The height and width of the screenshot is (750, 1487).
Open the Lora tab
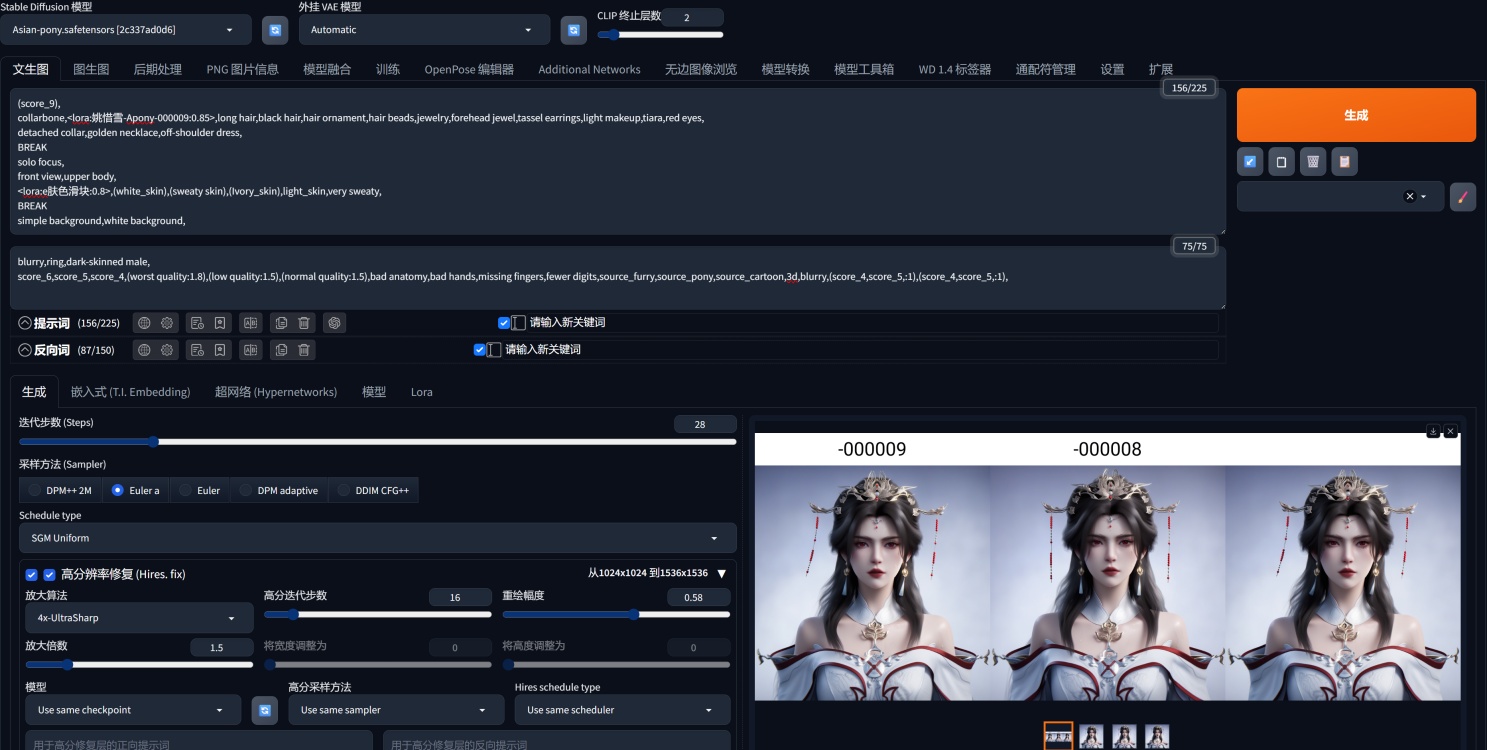pos(421,392)
